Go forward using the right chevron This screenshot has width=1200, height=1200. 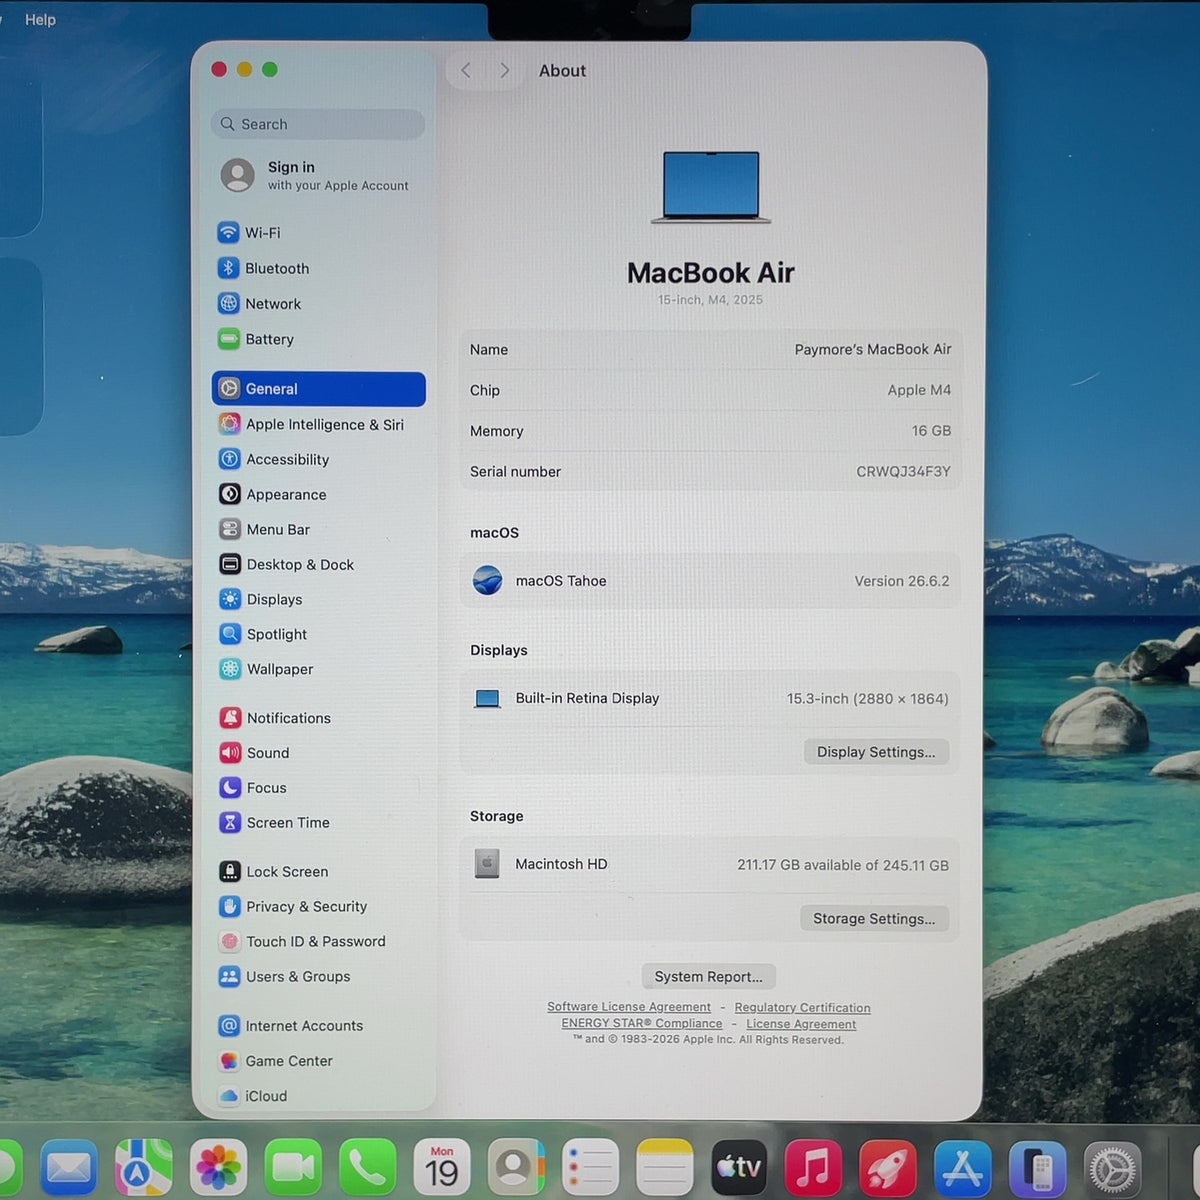pos(505,70)
